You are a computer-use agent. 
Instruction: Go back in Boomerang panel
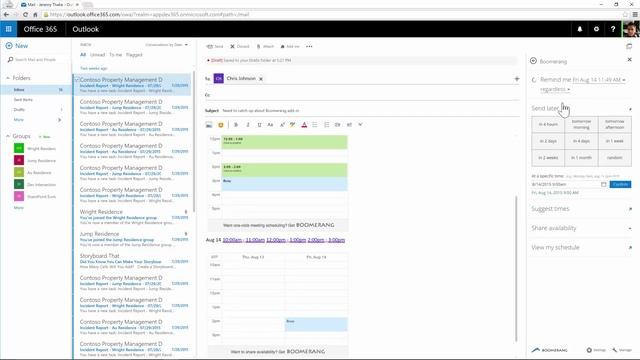pos(533,61)
